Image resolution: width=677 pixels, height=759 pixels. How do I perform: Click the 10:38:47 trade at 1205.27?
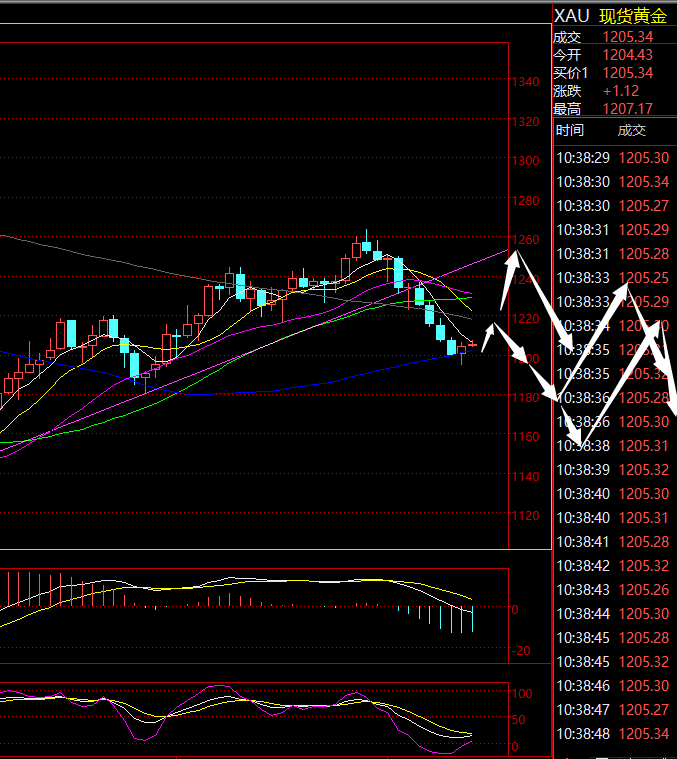(x=613, y=710)
